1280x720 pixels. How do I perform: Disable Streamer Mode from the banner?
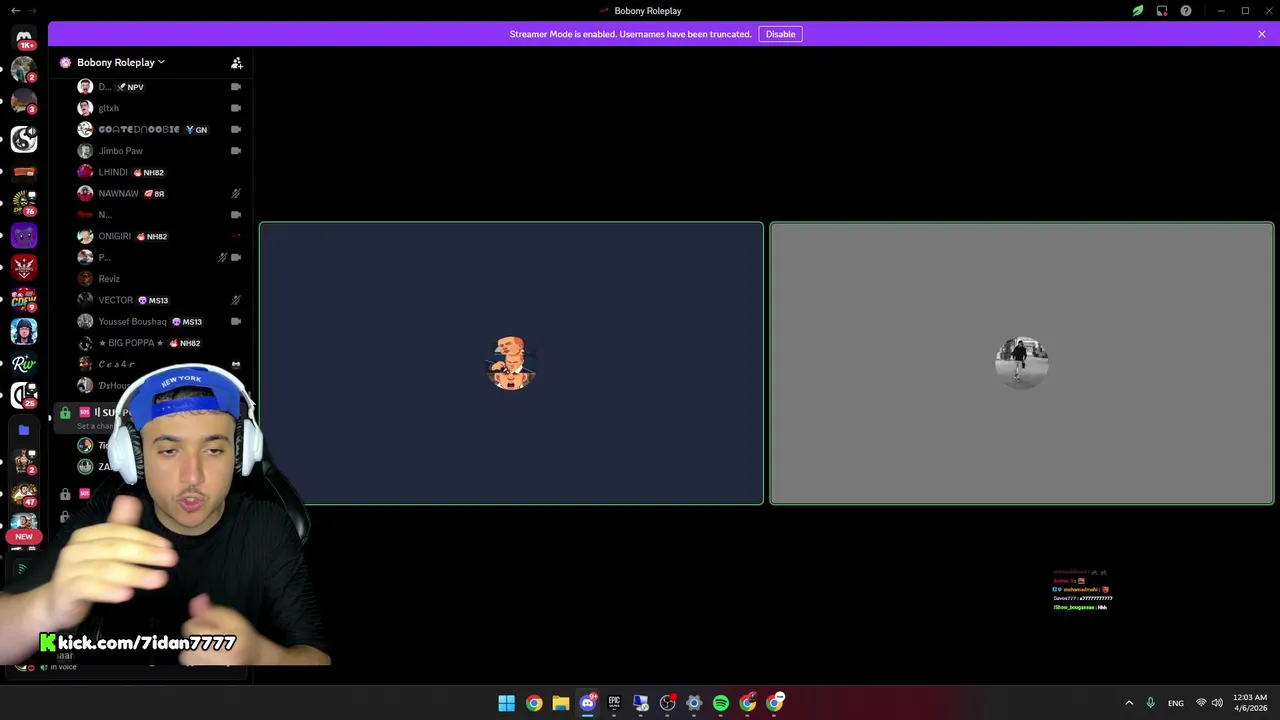[780, 34]
